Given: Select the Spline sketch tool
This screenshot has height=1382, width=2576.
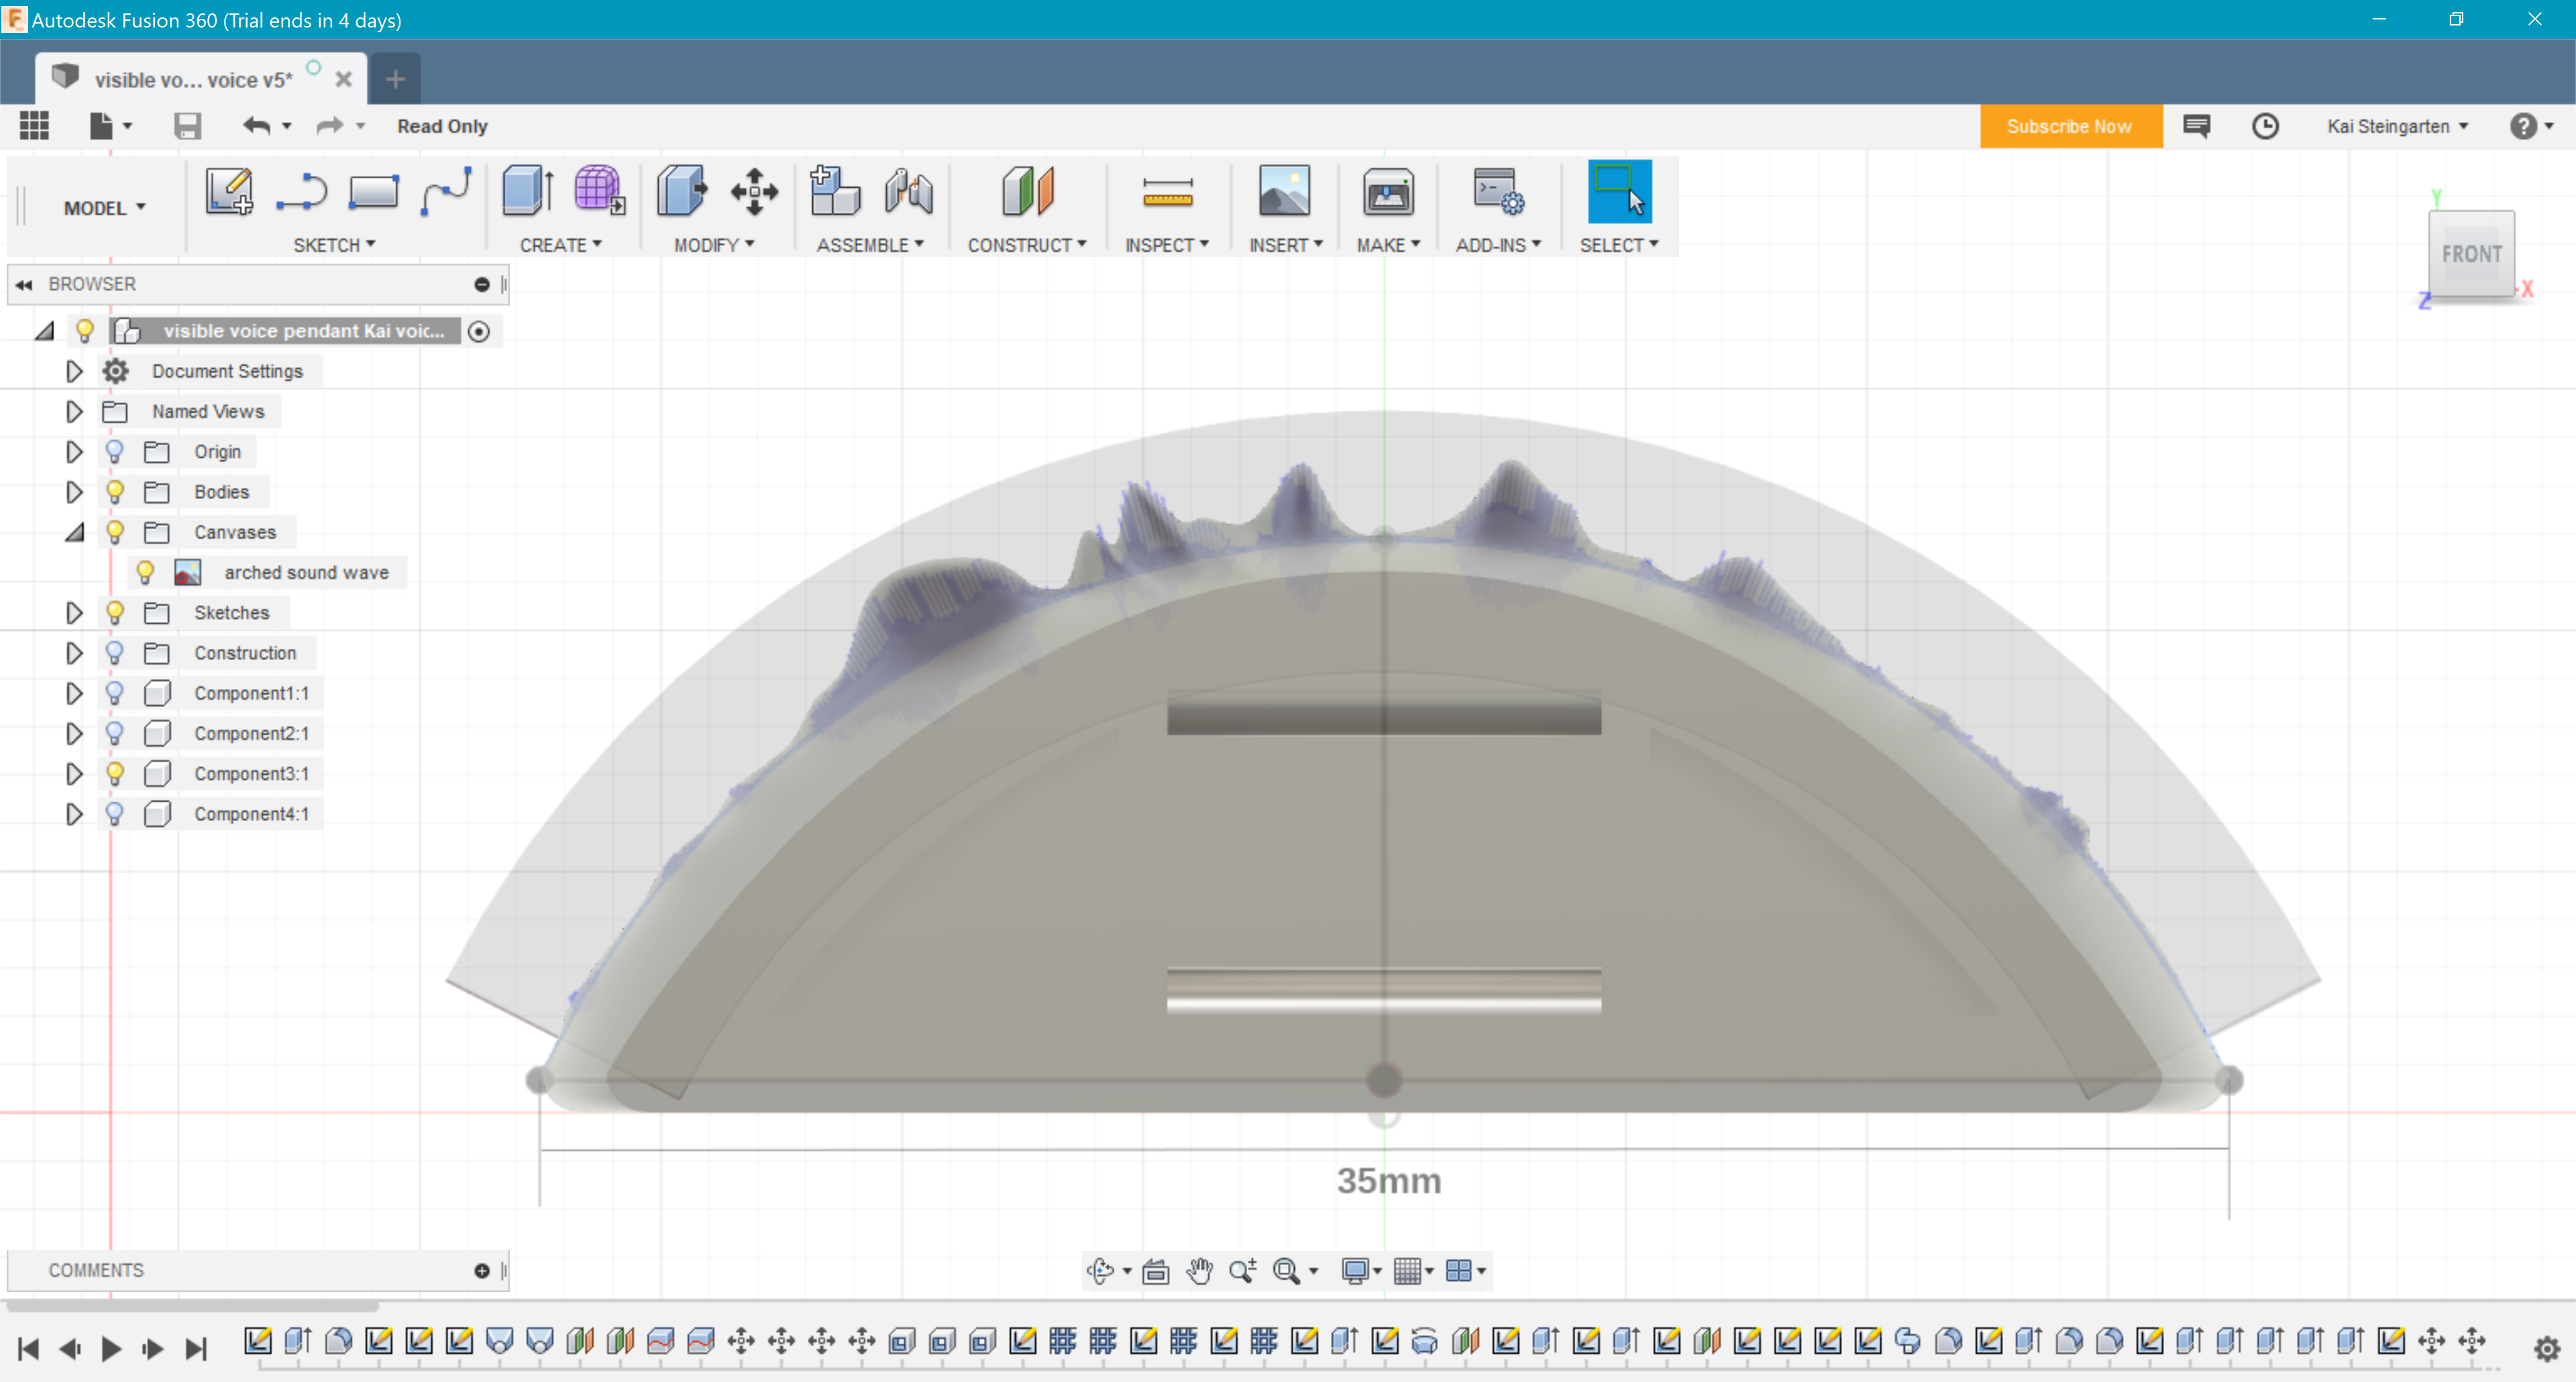Looking at the screenshot, I should (446, 191).
